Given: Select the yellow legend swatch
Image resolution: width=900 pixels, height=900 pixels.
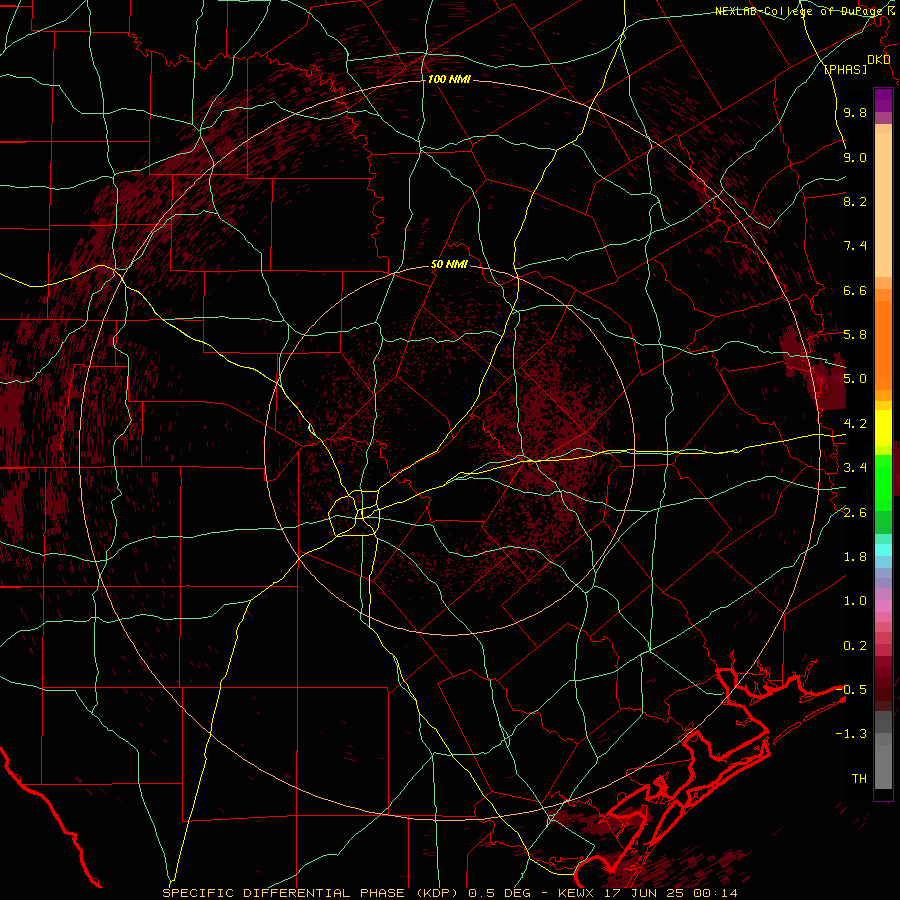Looking at the screenshot, I should click(x=883, y=428).
